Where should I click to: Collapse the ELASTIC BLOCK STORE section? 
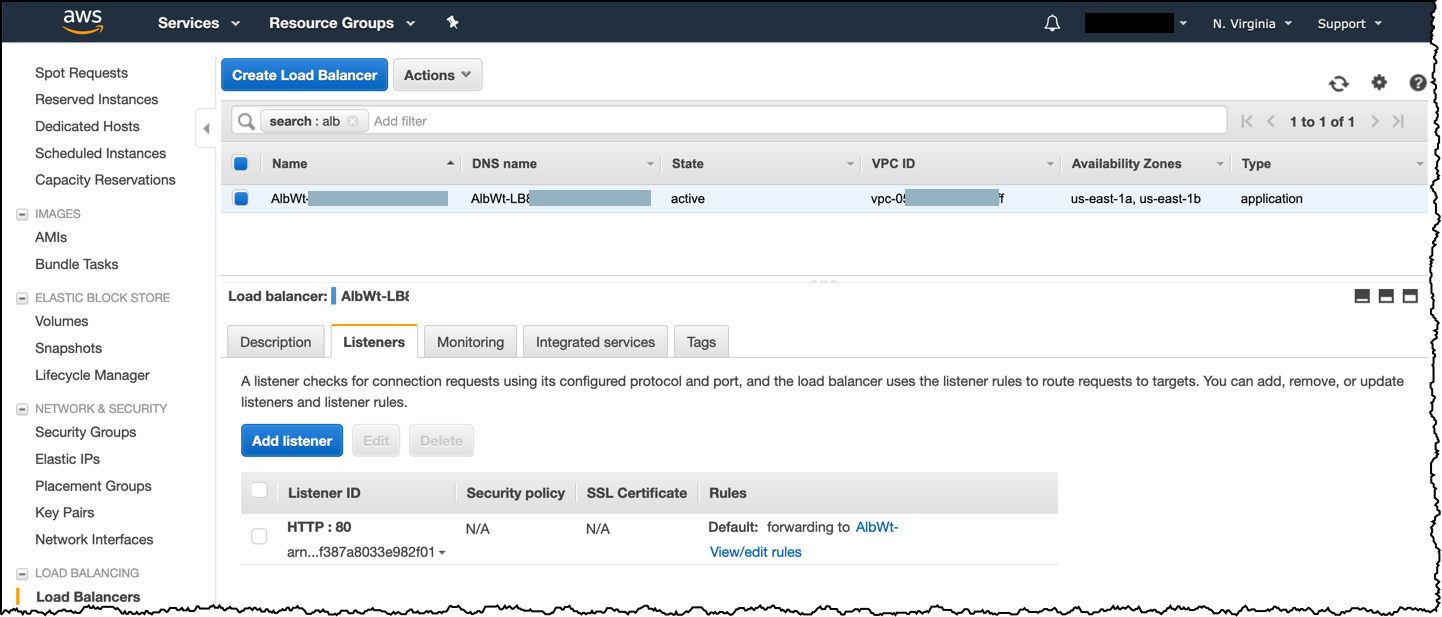23,298
